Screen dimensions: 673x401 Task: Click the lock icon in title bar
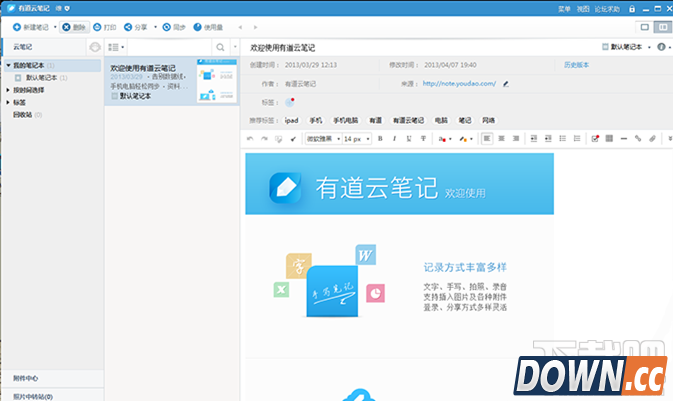632,9
